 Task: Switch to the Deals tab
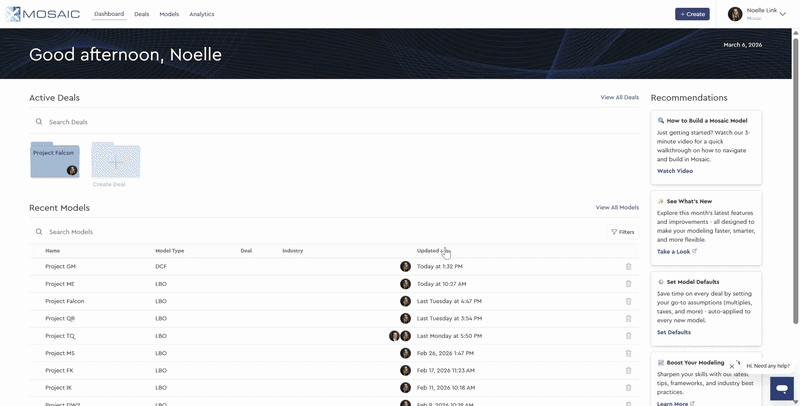click(141, 14)
